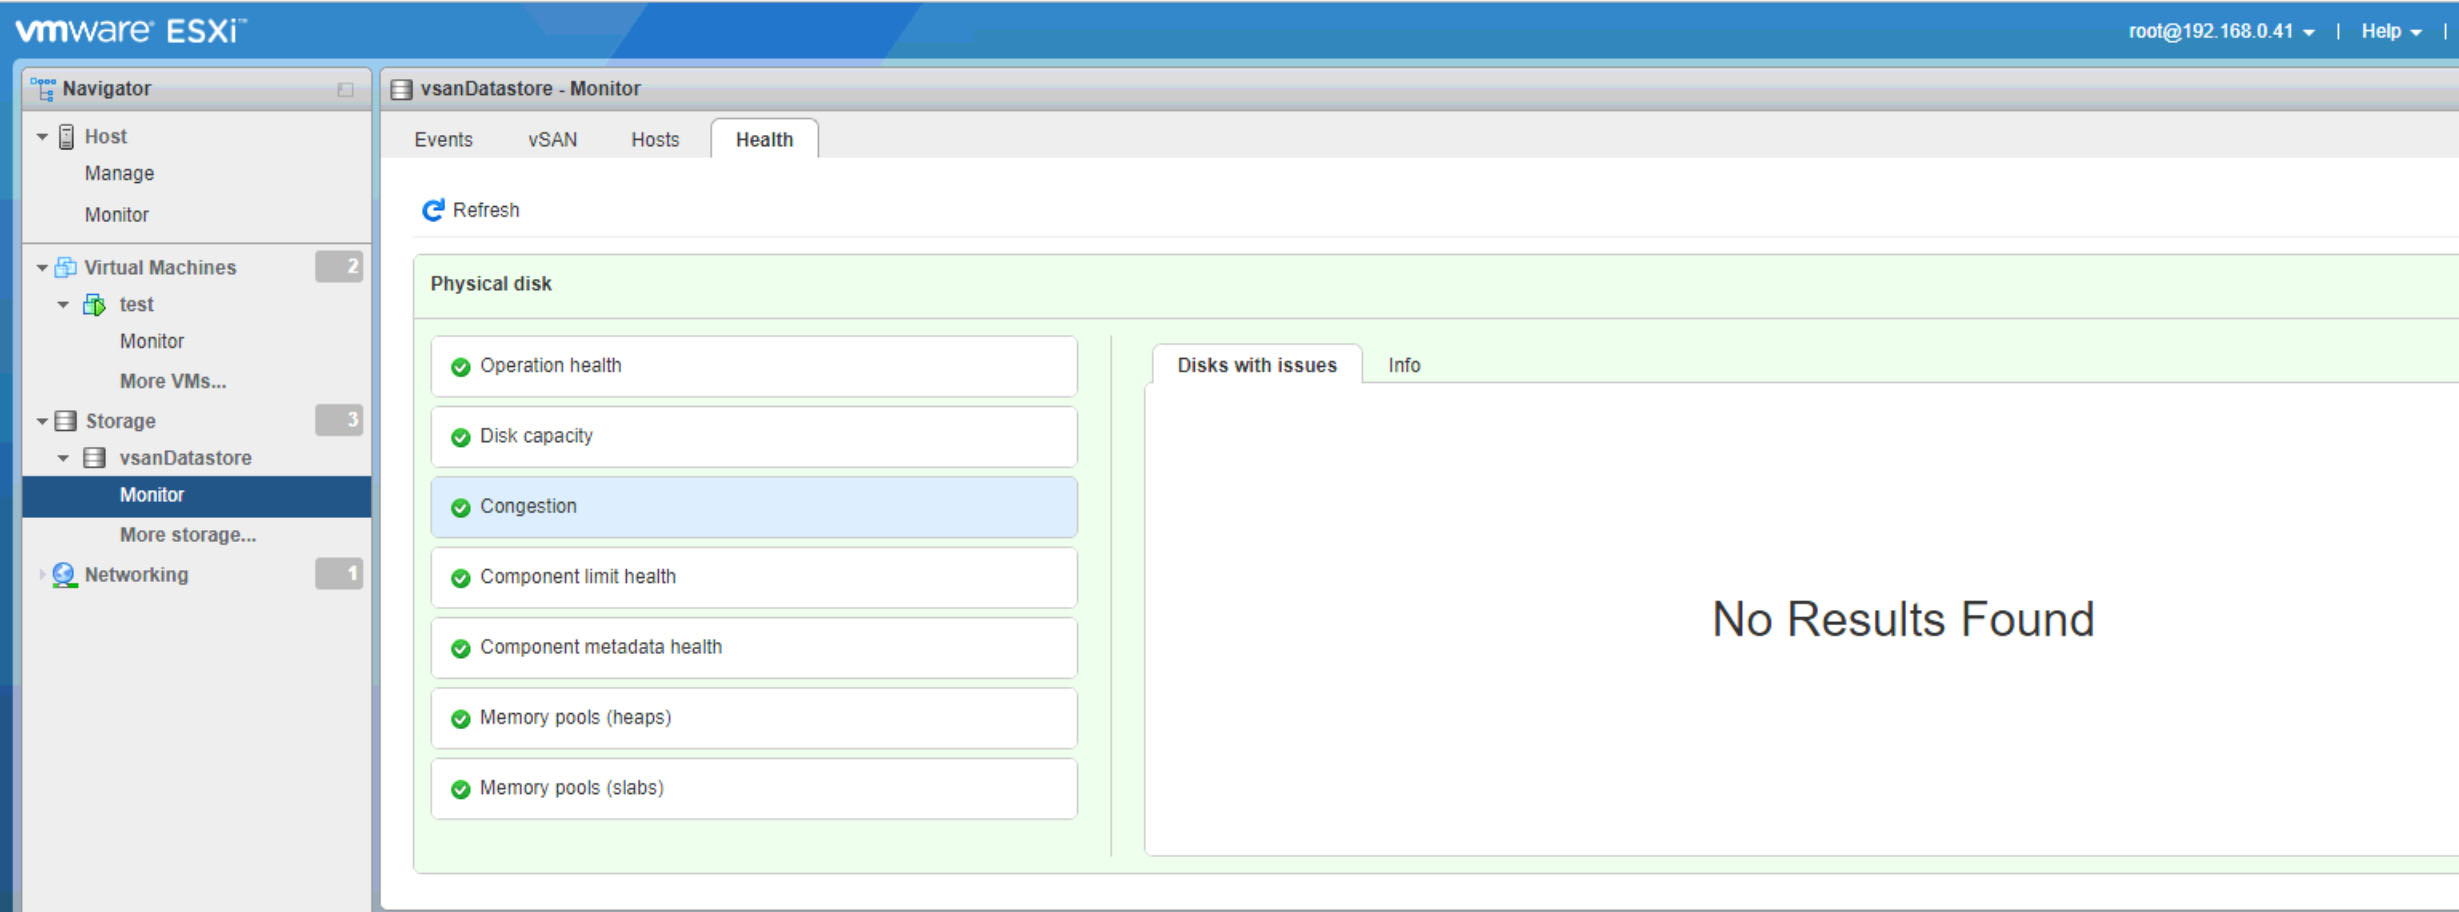This screenshot has width=2459, height=912.
Task: Click the Networking globe icon
Action: pyautogui.click(x=64, y=575)
